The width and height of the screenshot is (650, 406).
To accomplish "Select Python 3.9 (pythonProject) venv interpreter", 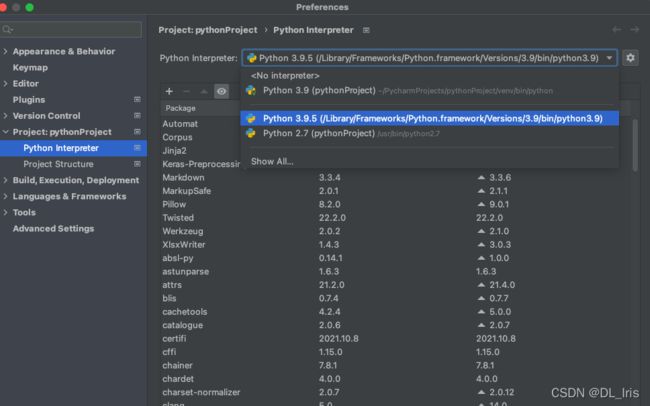I will pyautogui.click(x=429, y=90).
